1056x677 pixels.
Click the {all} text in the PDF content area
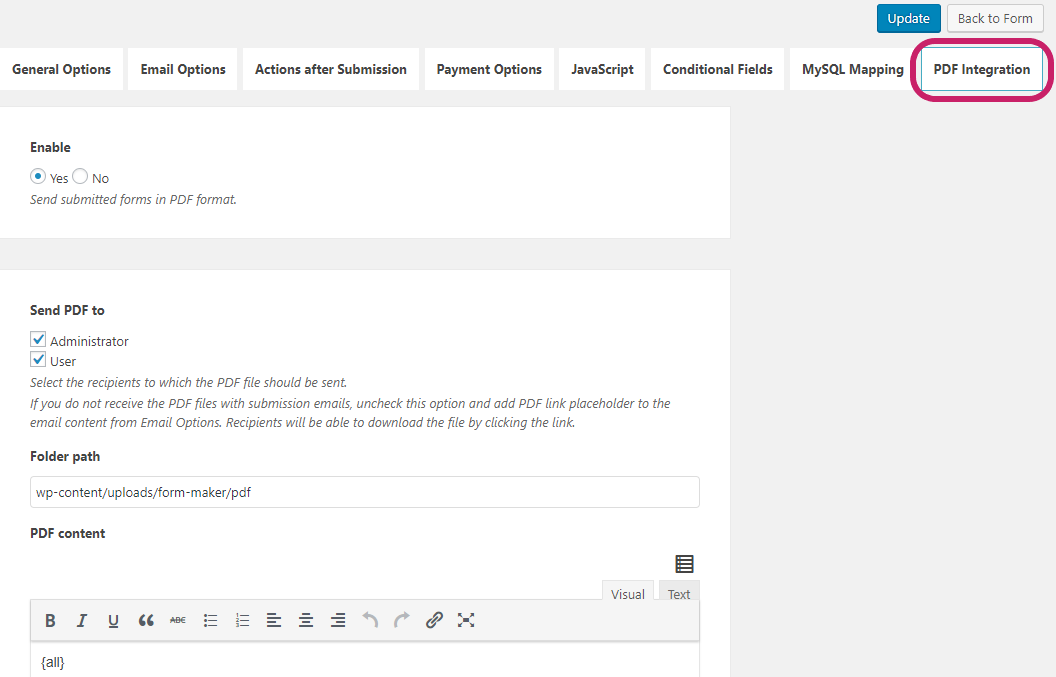pos(53,662)
